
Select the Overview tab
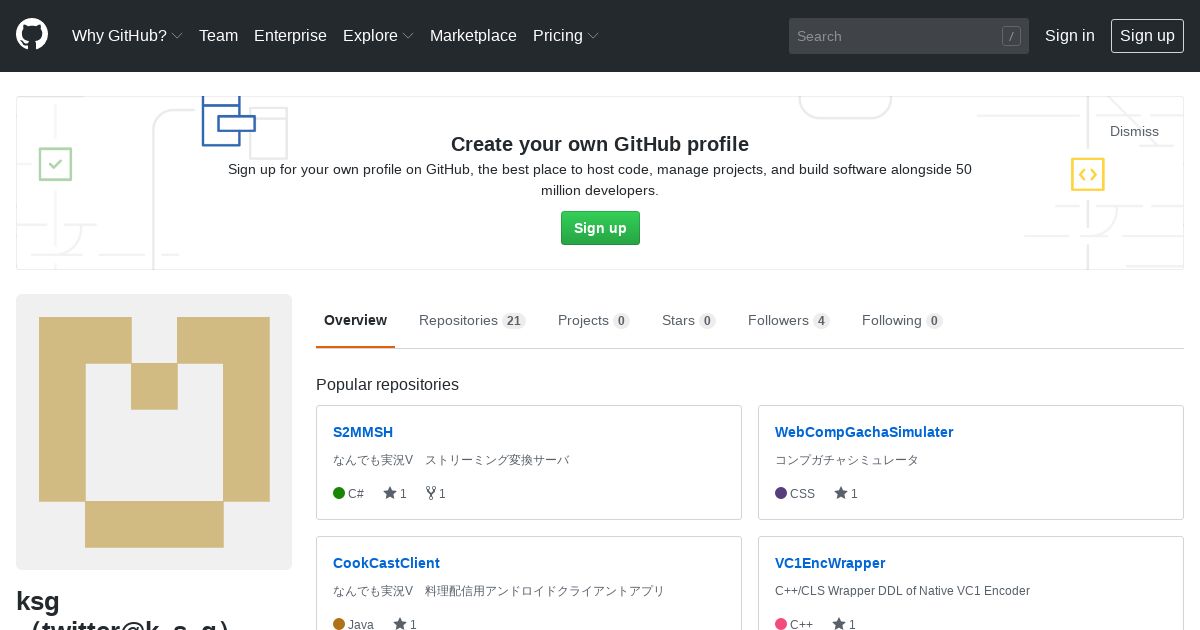tap(355, 320)
